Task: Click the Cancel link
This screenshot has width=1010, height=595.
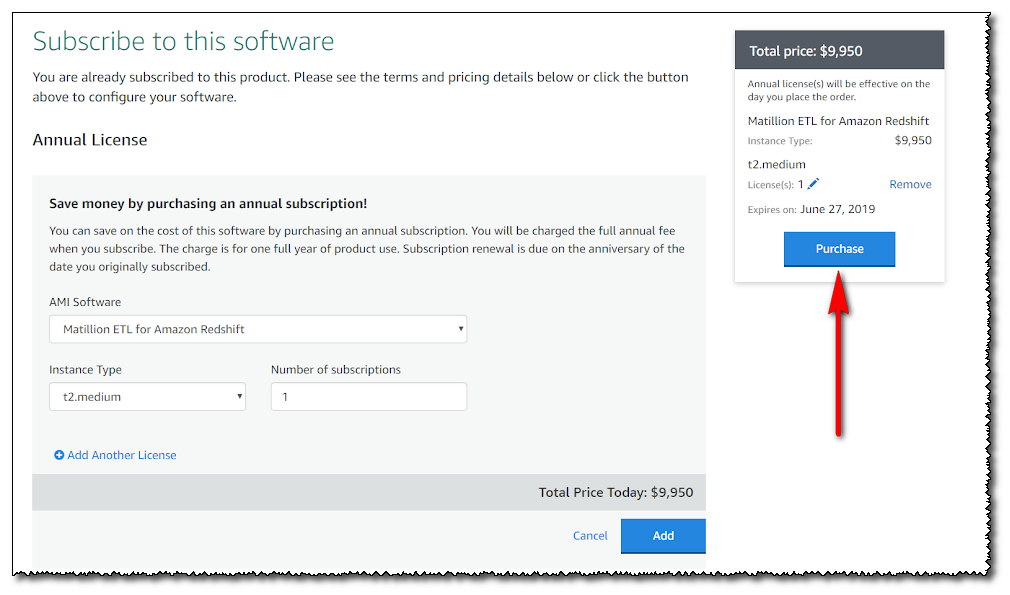Action: (x=590, y=536)
